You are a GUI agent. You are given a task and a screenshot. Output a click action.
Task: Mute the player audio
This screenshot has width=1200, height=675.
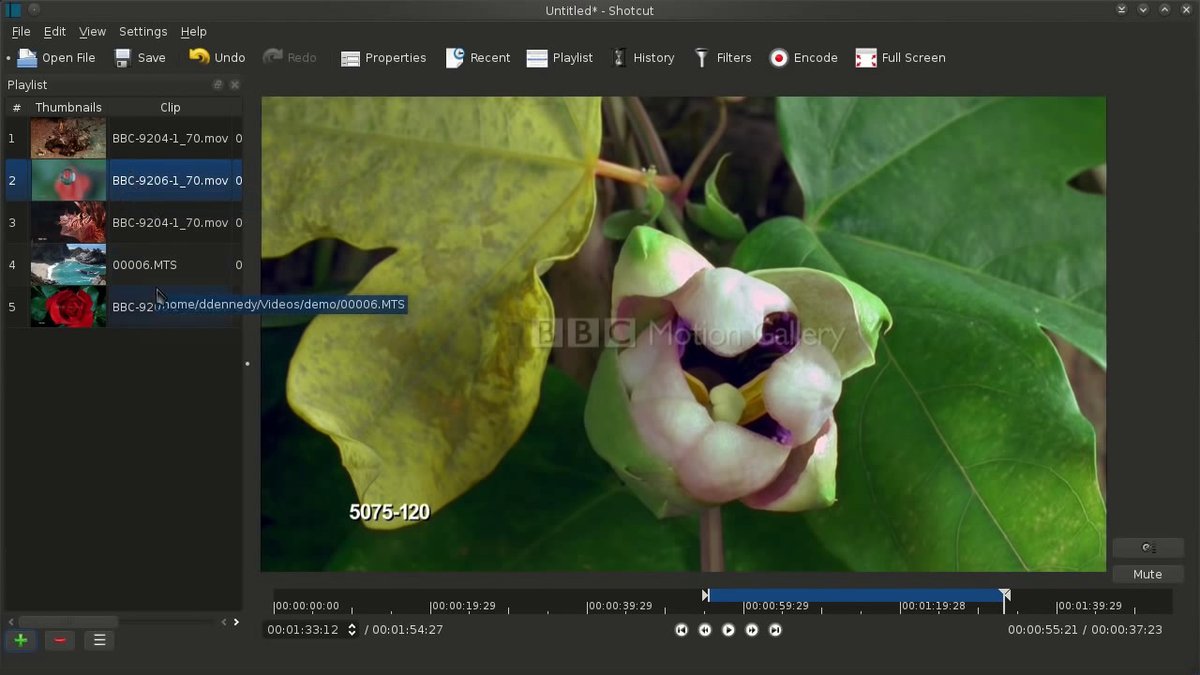tap(1147, 574)
